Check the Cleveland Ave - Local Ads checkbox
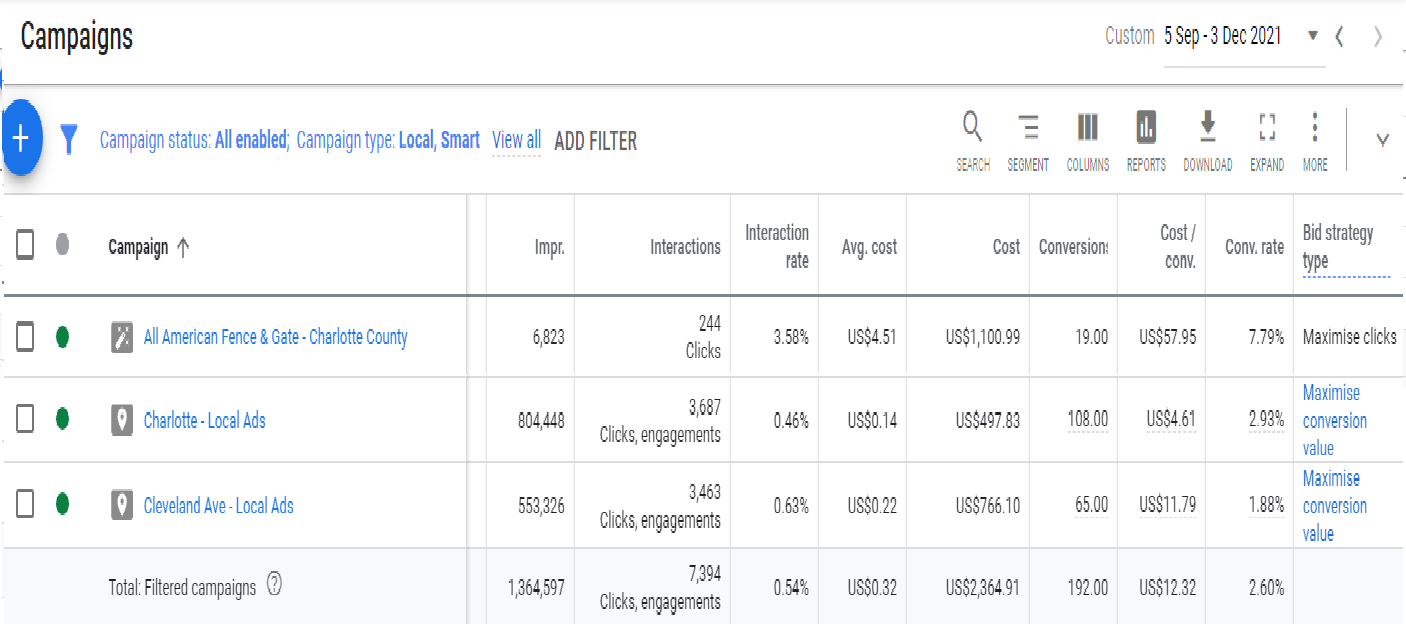This screenshot has width=1406, height=626. (x=25, y=505)
